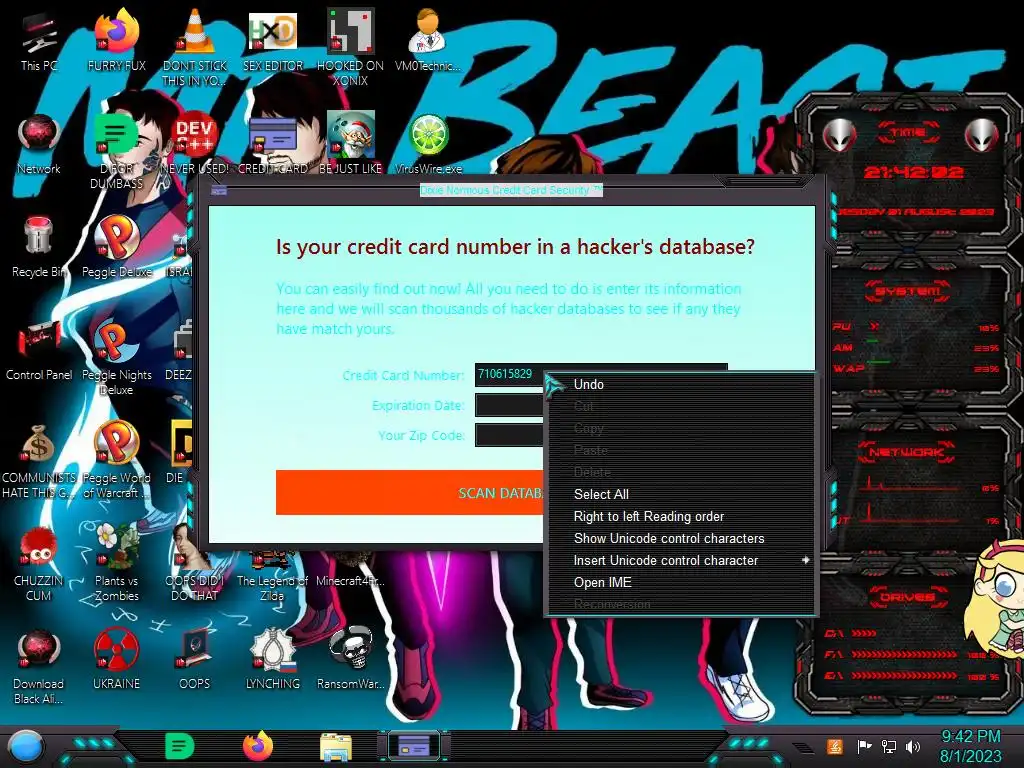
Task: Click the SCAN DATABASE orange button
Action: click(409, 493)
